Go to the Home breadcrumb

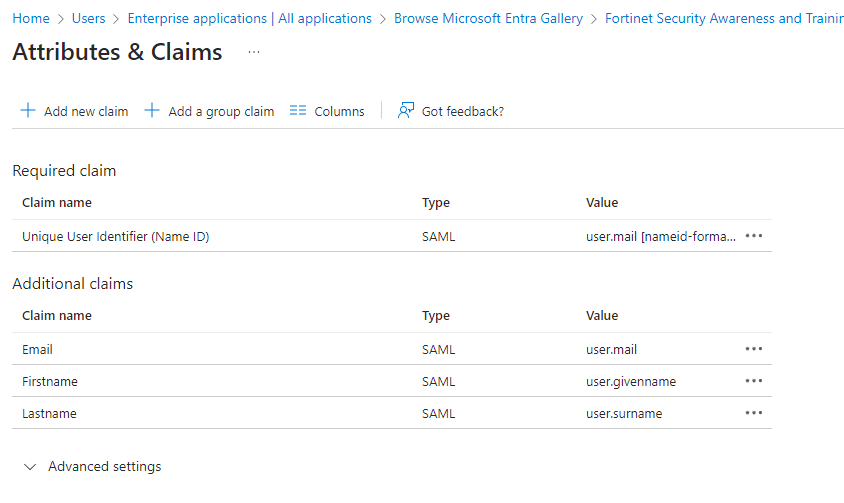coord(31,19)
